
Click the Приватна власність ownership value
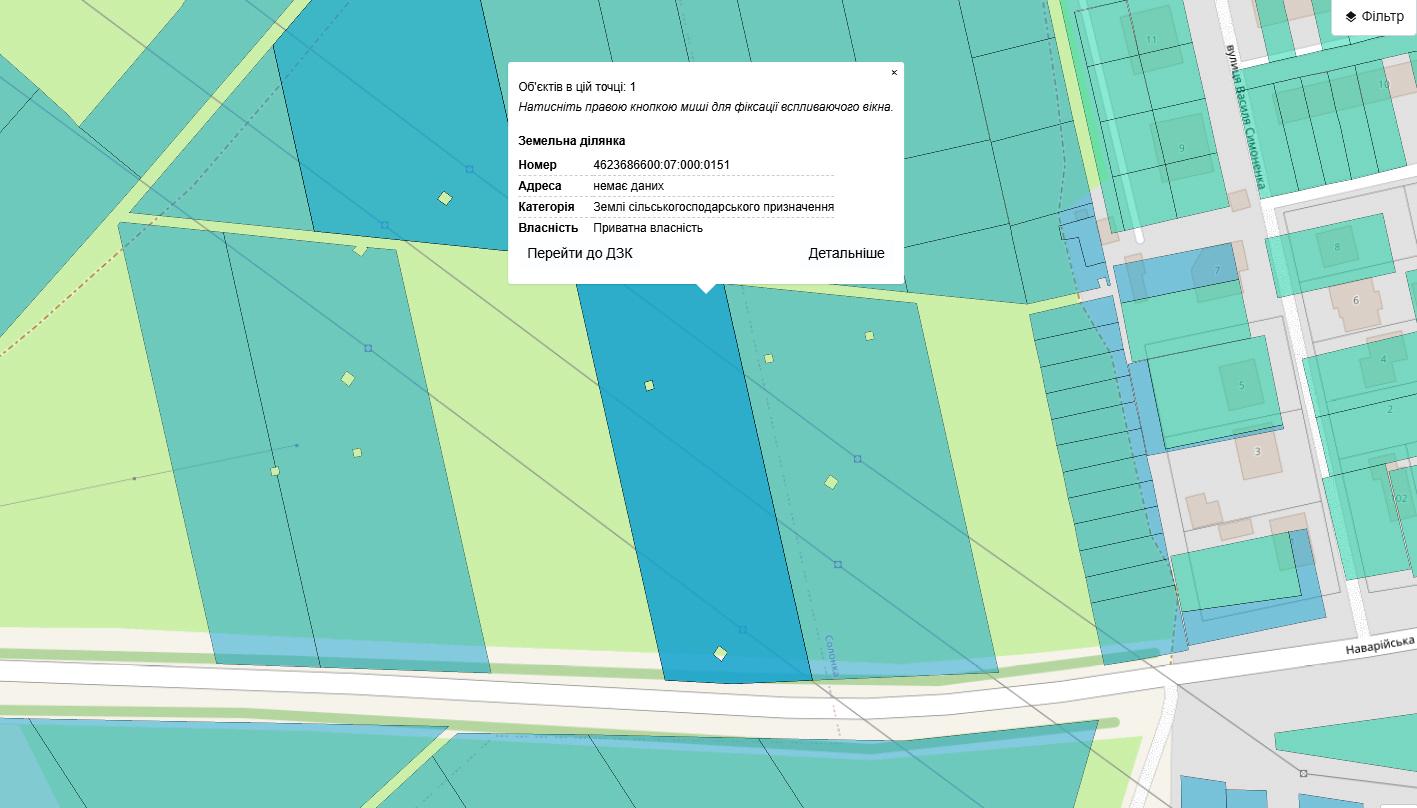[x=647, y=228]
